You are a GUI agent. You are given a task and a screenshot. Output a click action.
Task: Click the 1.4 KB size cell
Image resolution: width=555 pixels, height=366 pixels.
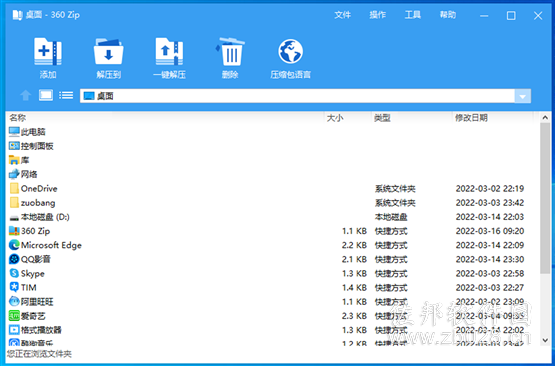(x=354, y=287)
